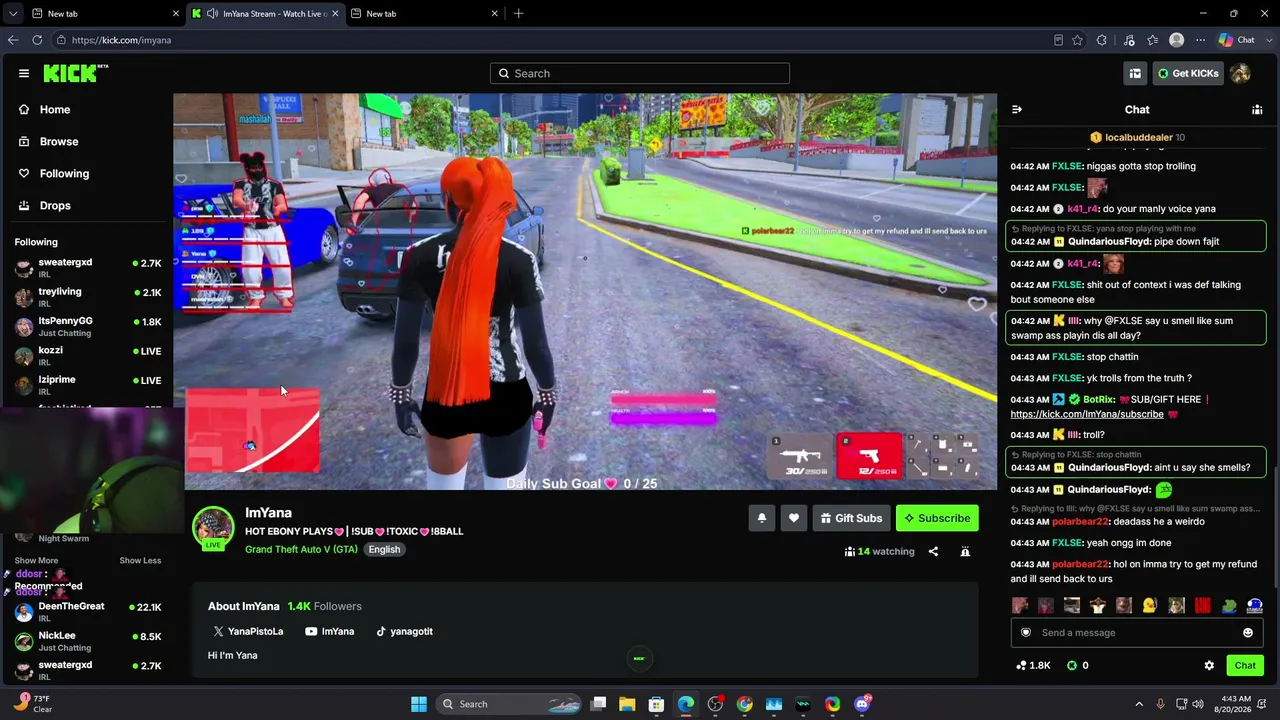Expand followed channels with Show More
Screen dimensions: 1280x720
[x=36, y=561]
